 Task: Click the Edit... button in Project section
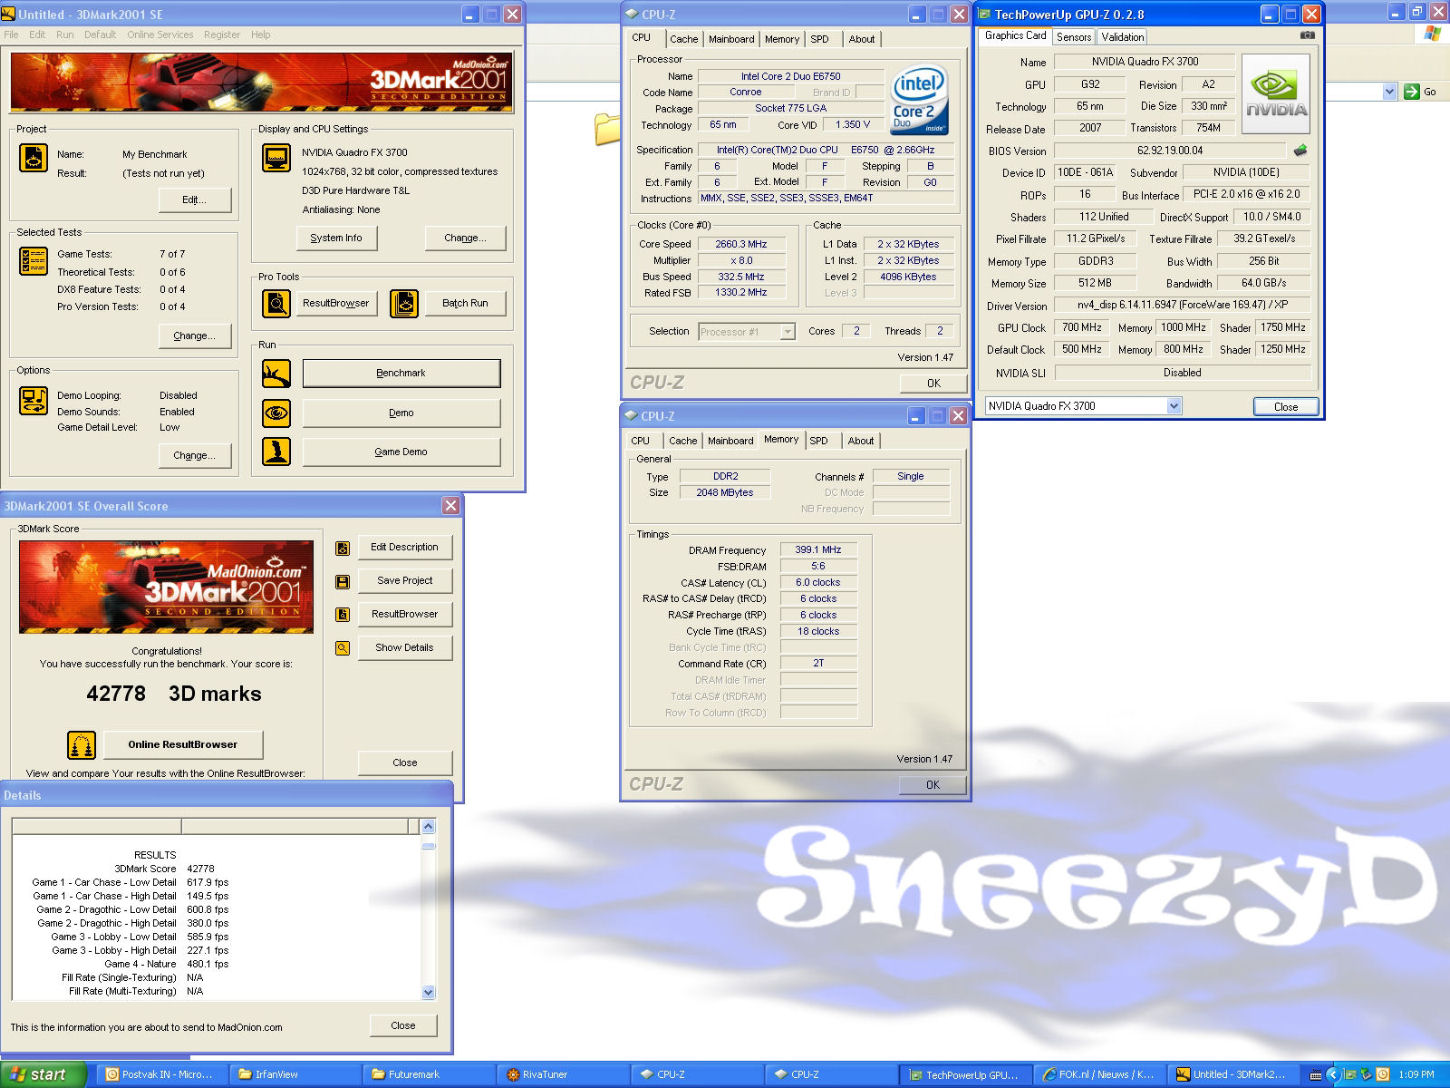tap(194, 200)
